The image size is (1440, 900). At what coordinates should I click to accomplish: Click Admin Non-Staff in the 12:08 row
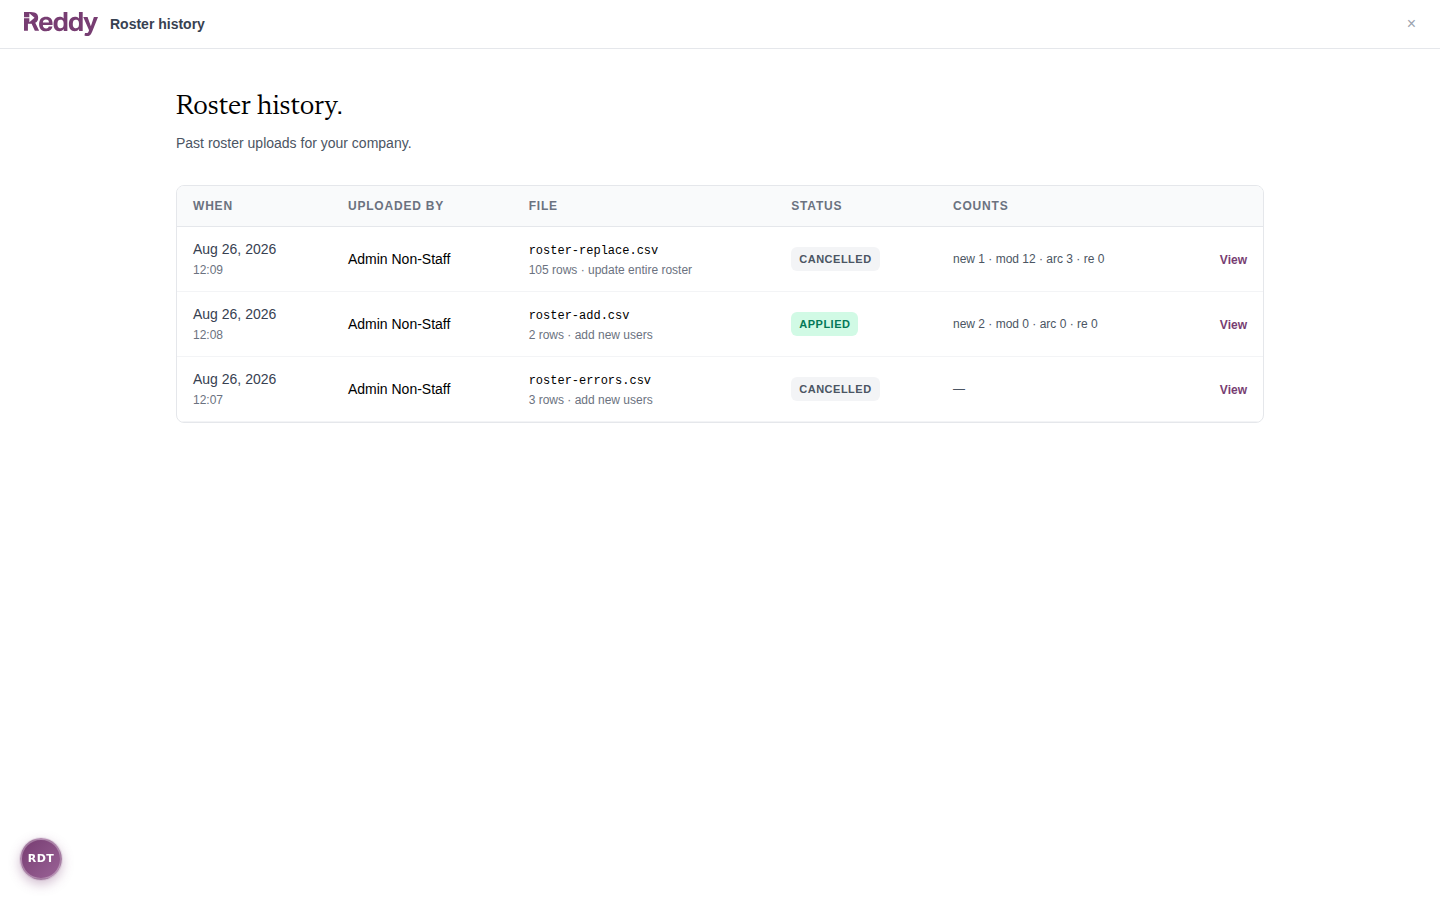pyautogui.click(x=399, y=324)
